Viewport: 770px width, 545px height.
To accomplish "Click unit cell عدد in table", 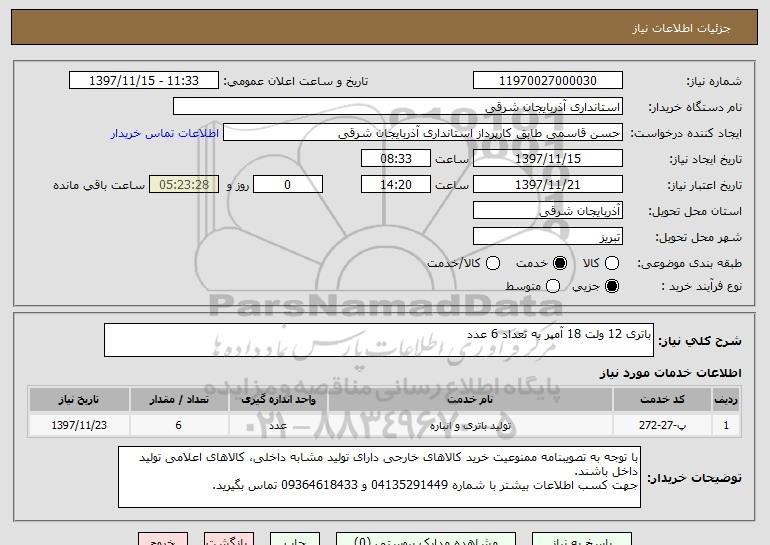I will (x=278, y=425).
